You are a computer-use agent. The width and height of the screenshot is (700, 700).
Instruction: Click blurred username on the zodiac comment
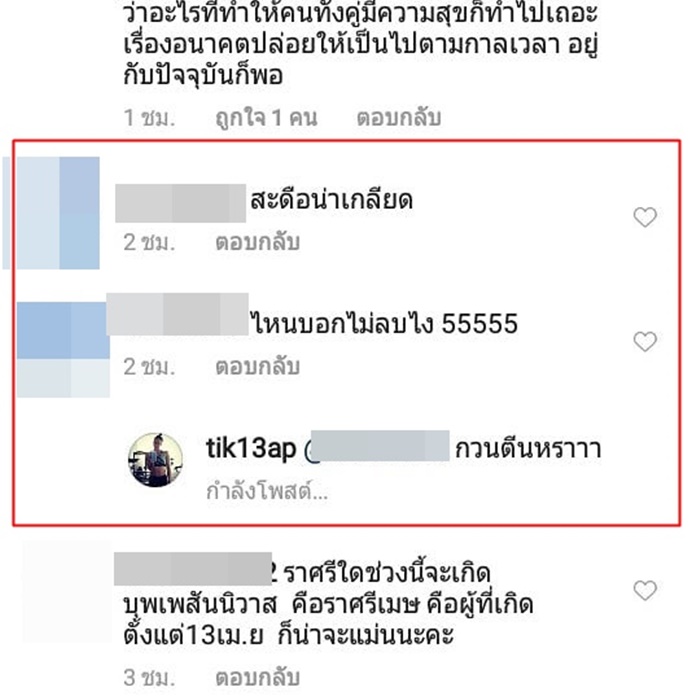(x=193, y=569)
